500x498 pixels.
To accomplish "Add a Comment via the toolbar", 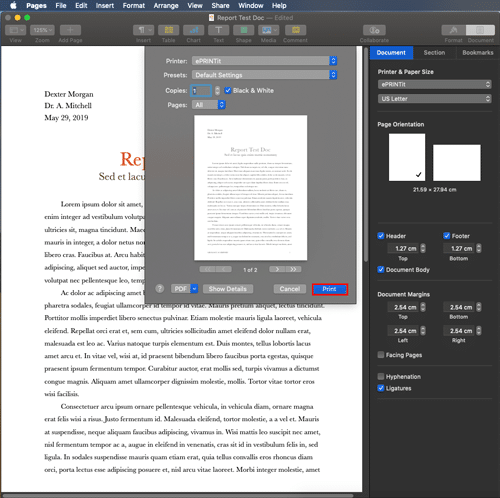I will click(x=296, y=30).
